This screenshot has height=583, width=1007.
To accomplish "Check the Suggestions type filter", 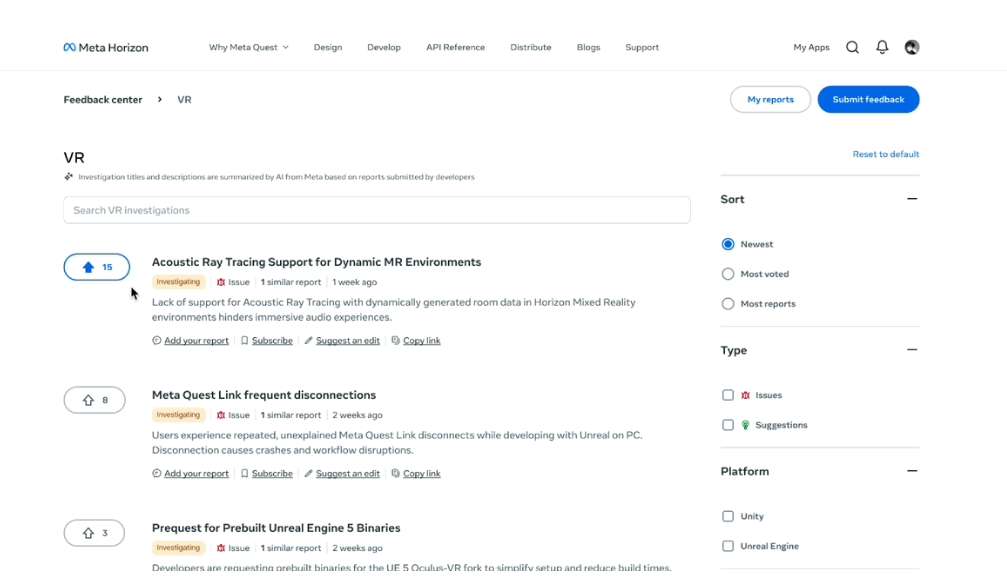I will 728,425.
